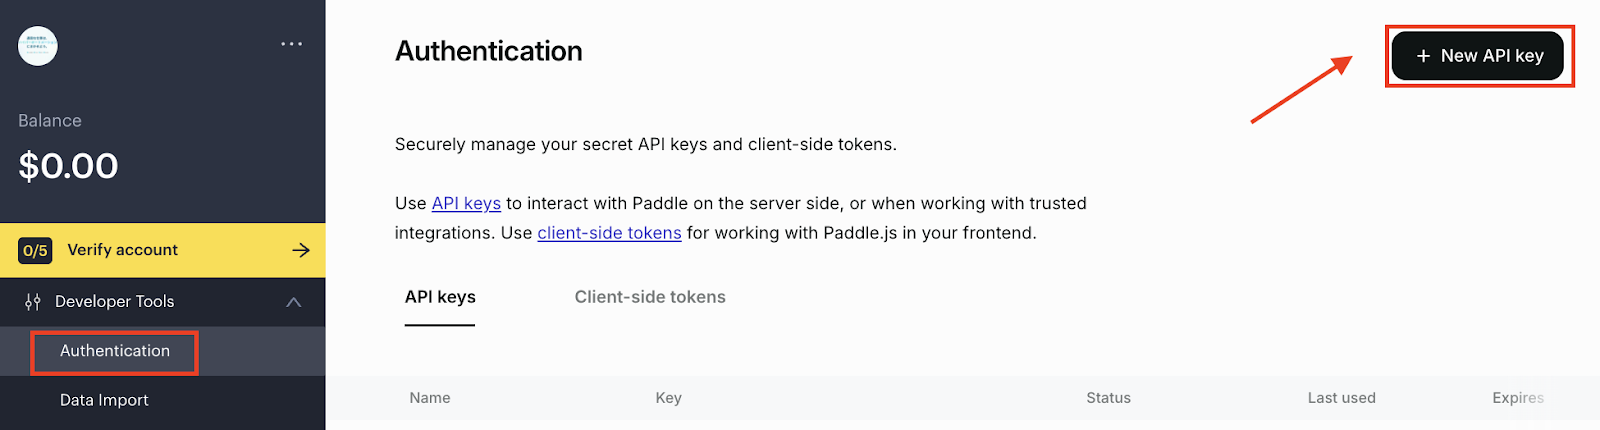Follow the API keys hyperlink
Image resolution: width=1600 pixels, height=430 pixels.
coord(466,203)
